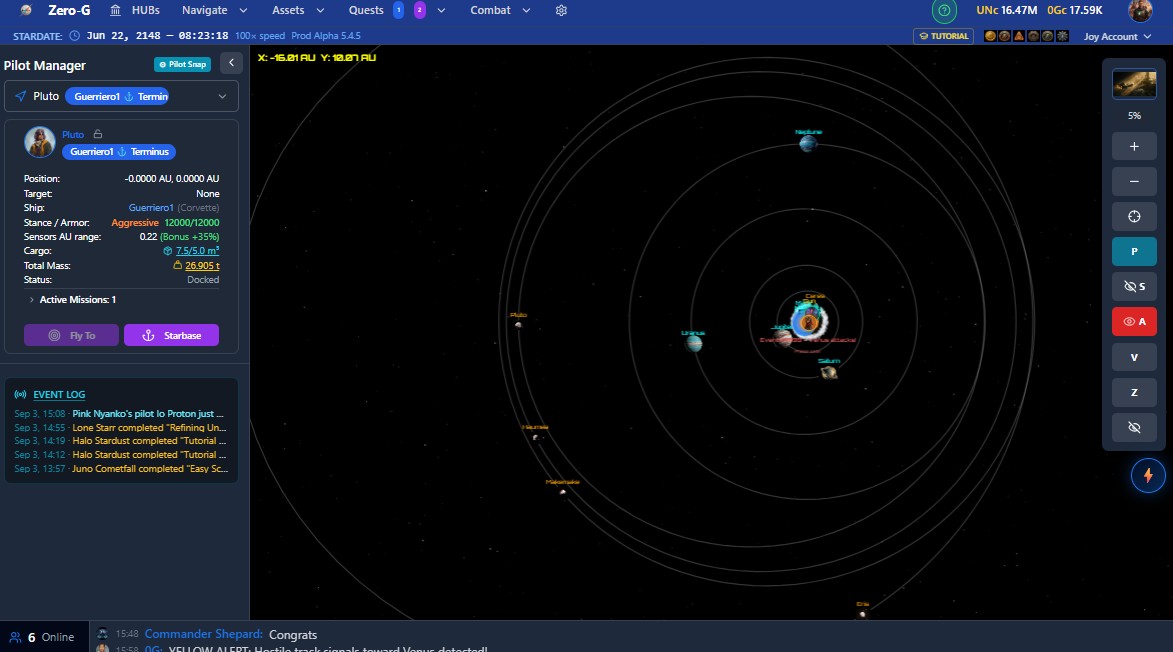This screenshot has height=652, width=1173.
Task: Open the HUBs menu
Action: click(135, 10)
